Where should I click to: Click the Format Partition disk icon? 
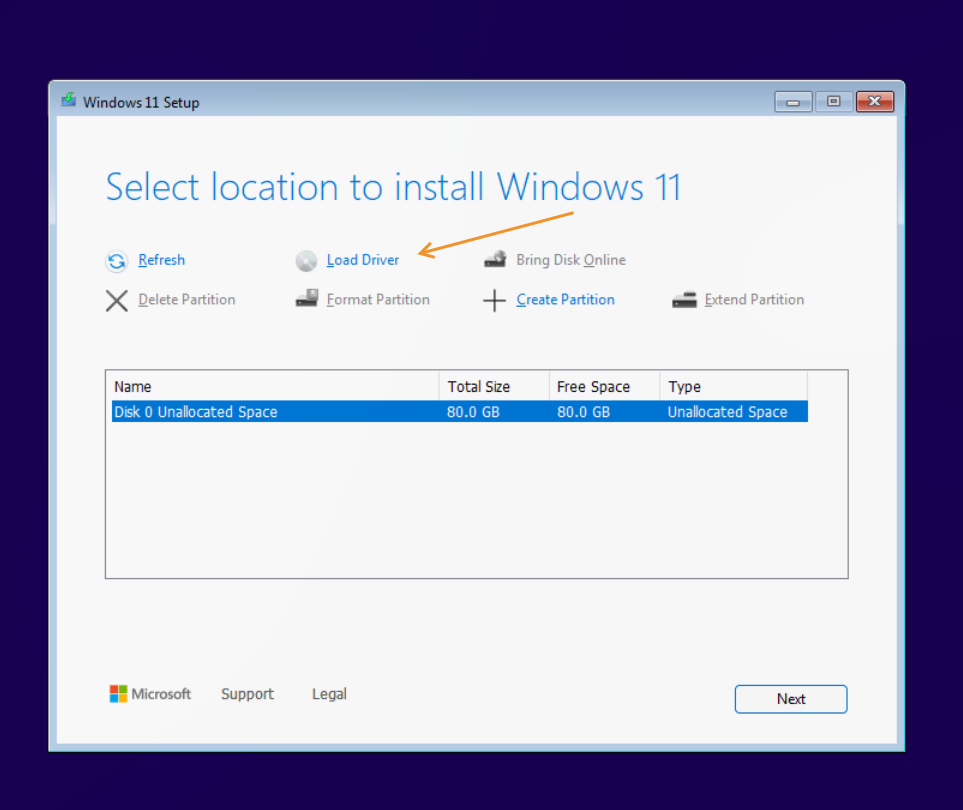[306, 298]
